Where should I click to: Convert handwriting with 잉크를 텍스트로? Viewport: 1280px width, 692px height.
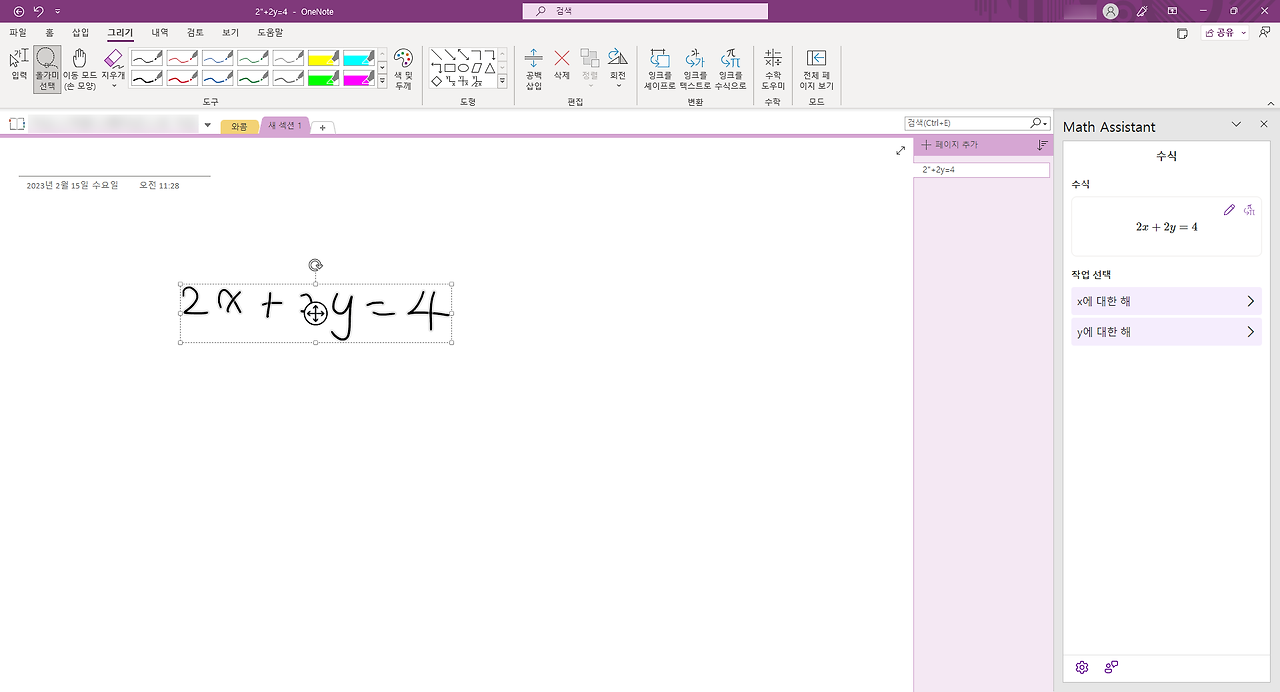pyautogui.click(x=694, y=68)
